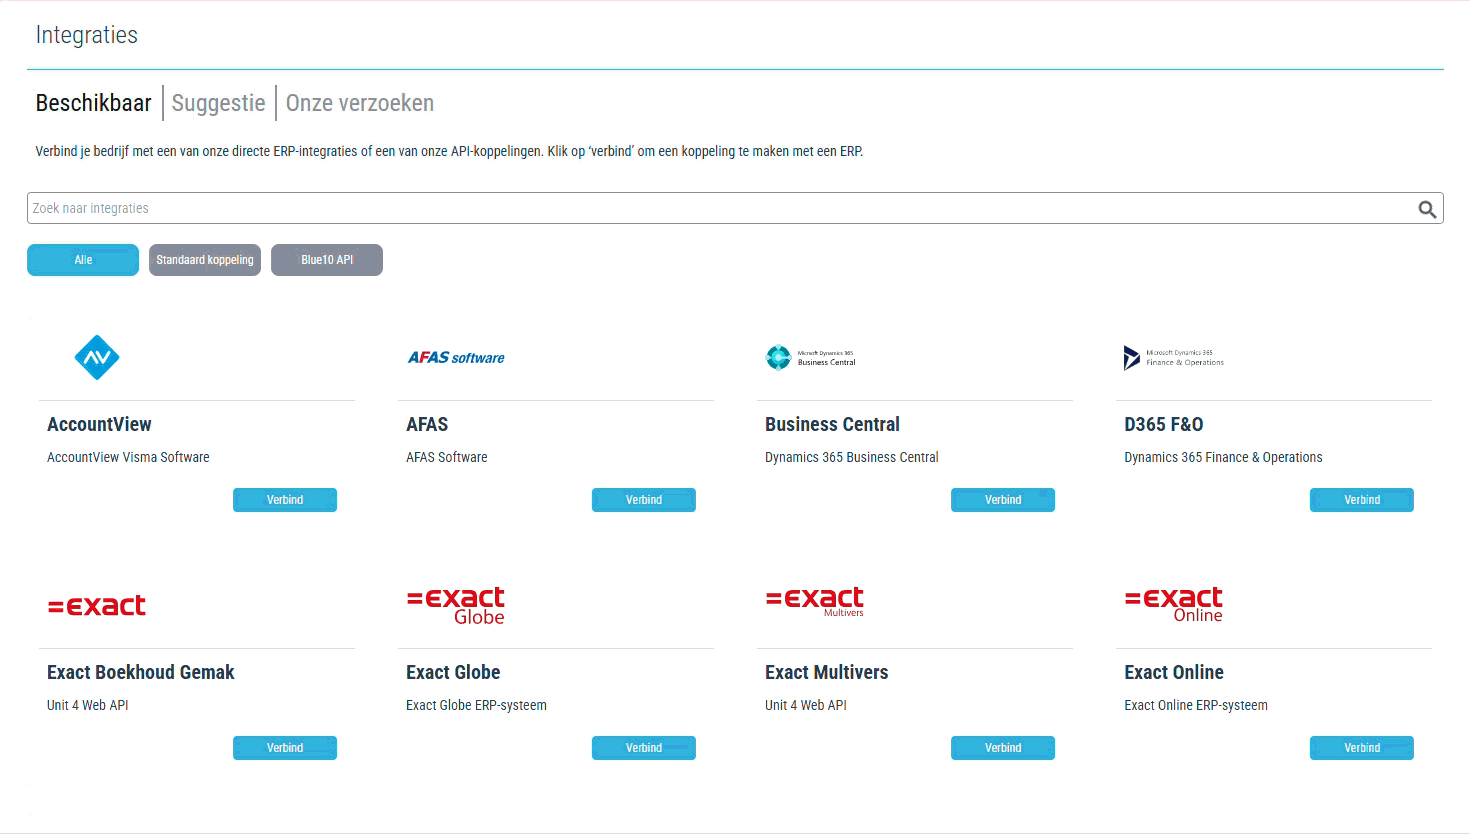Focus the Zoek naar integraties search field

720,208
